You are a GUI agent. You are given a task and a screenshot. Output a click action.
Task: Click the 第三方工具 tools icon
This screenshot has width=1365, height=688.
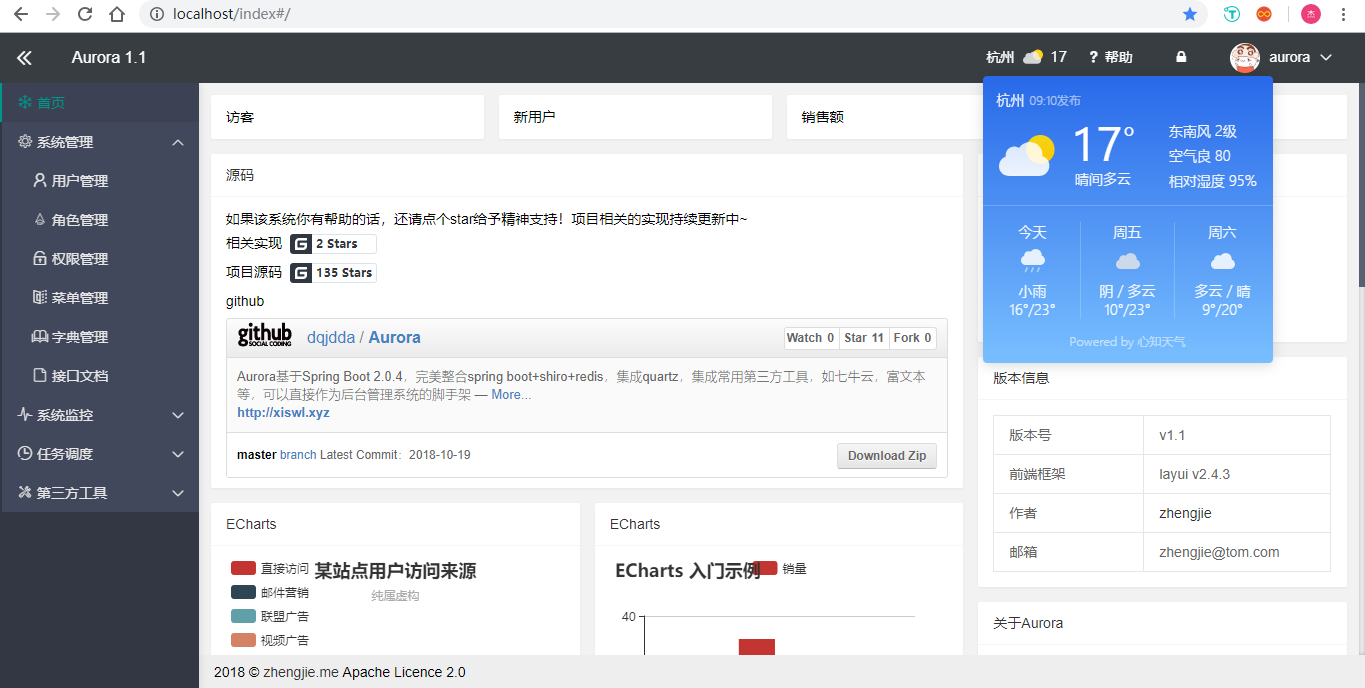click(x=25, y=493)
